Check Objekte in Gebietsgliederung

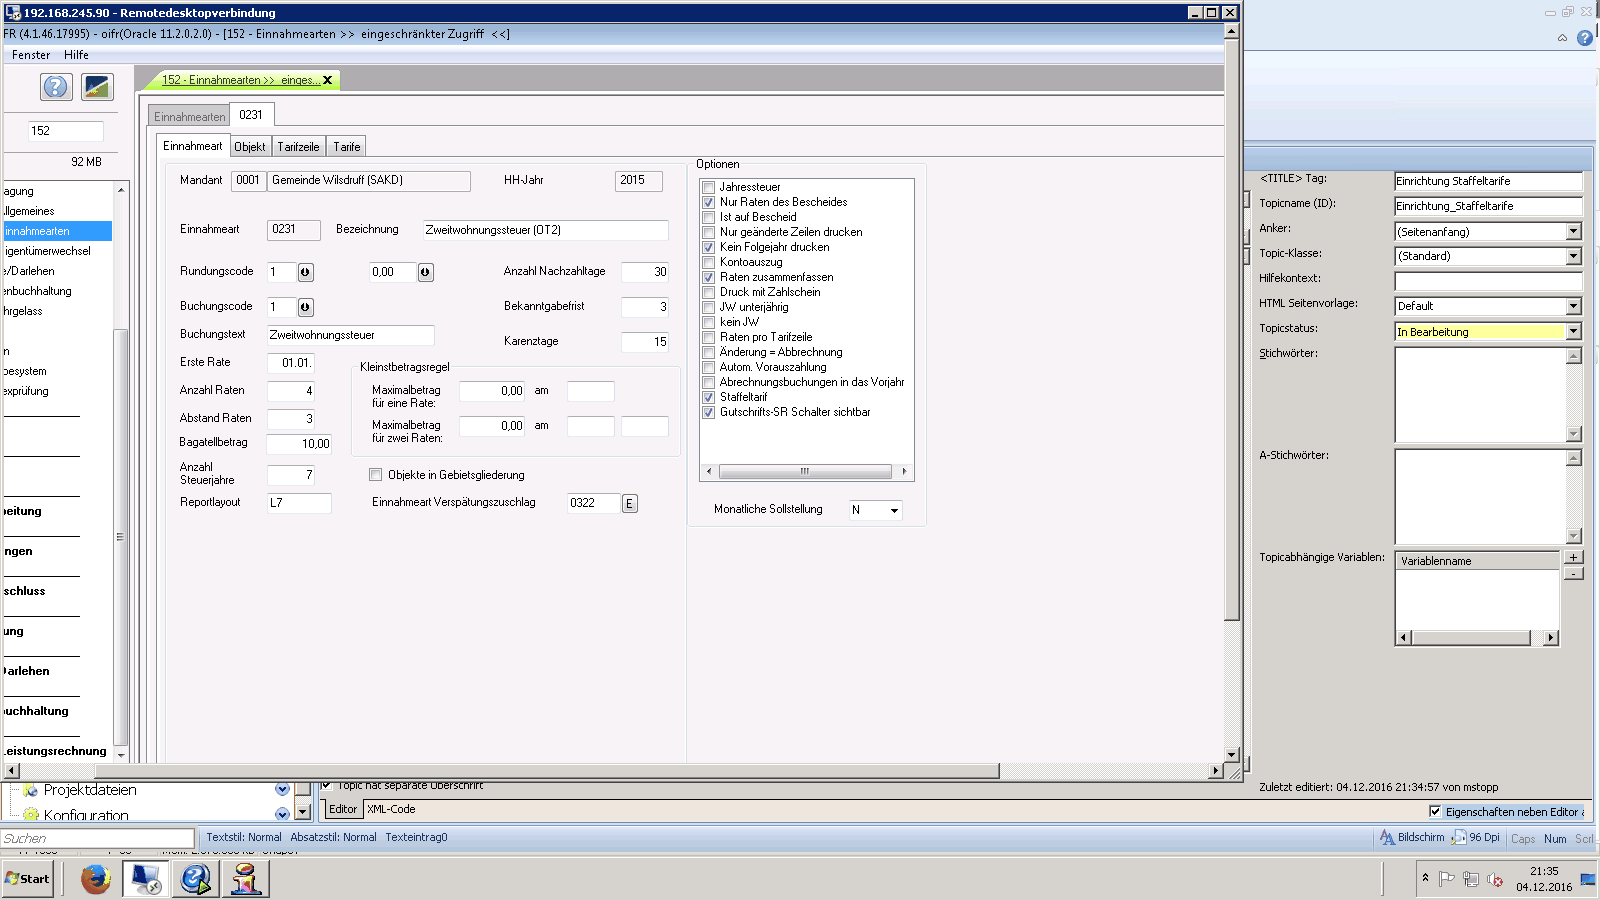376,475
